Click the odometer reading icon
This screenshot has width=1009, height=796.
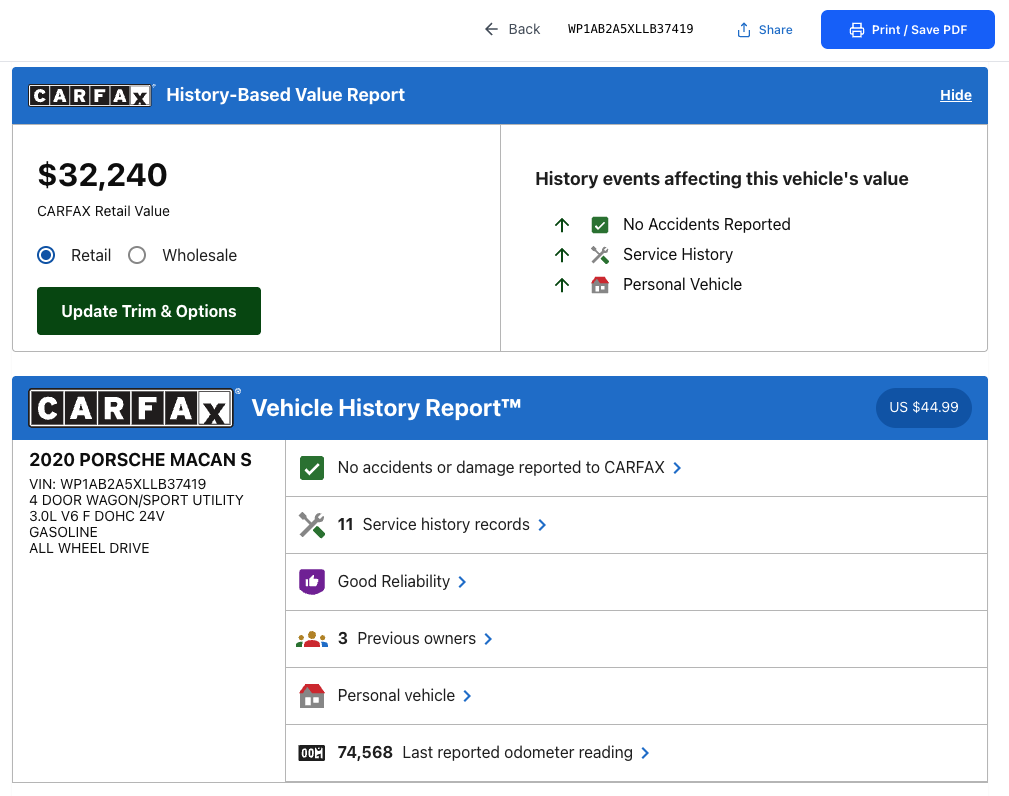coord(312,753)
